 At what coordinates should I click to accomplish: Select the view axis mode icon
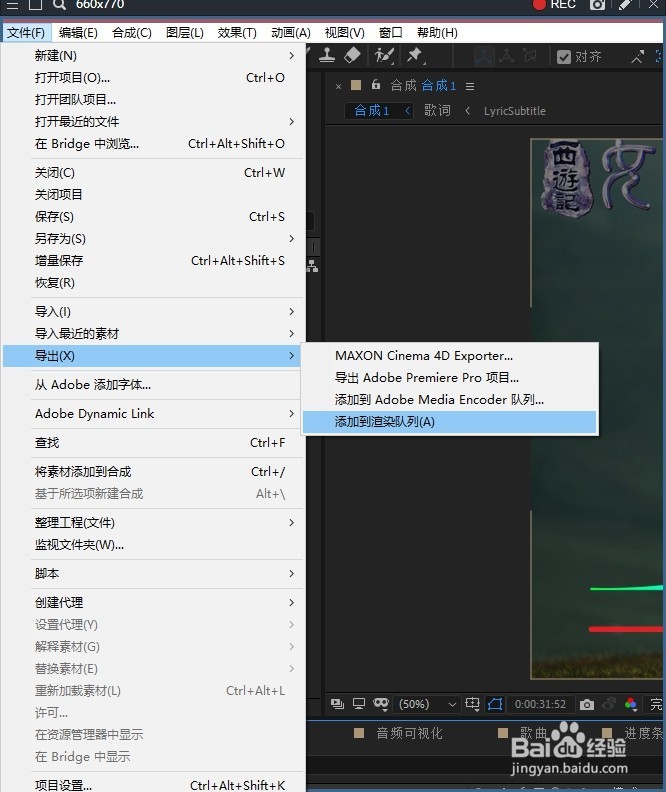(530, 56)
